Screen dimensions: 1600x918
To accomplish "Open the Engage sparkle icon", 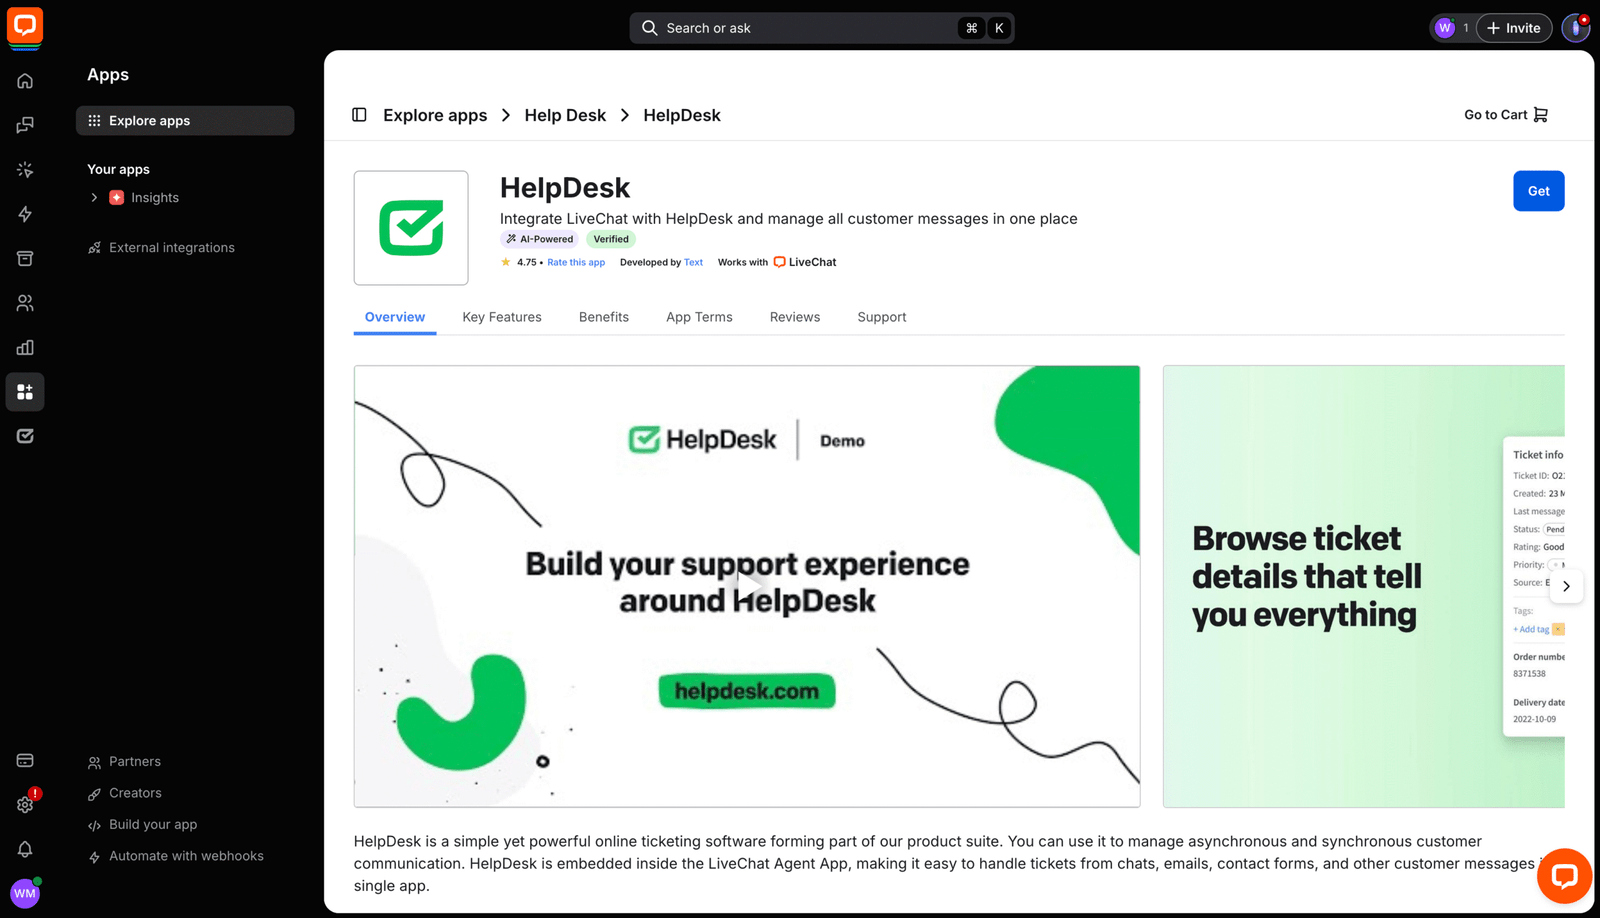I will [x=25, y=170].
